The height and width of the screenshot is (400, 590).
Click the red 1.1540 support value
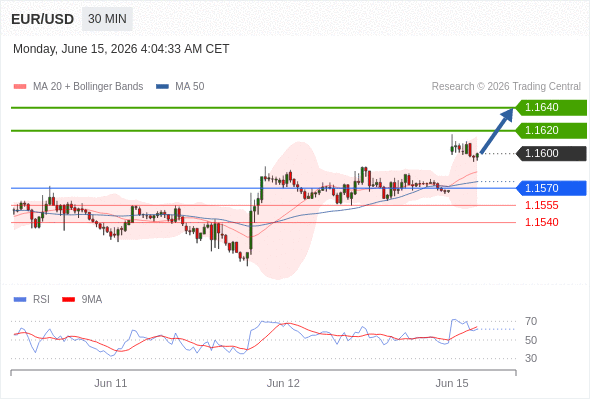click(x=541, y=222)
